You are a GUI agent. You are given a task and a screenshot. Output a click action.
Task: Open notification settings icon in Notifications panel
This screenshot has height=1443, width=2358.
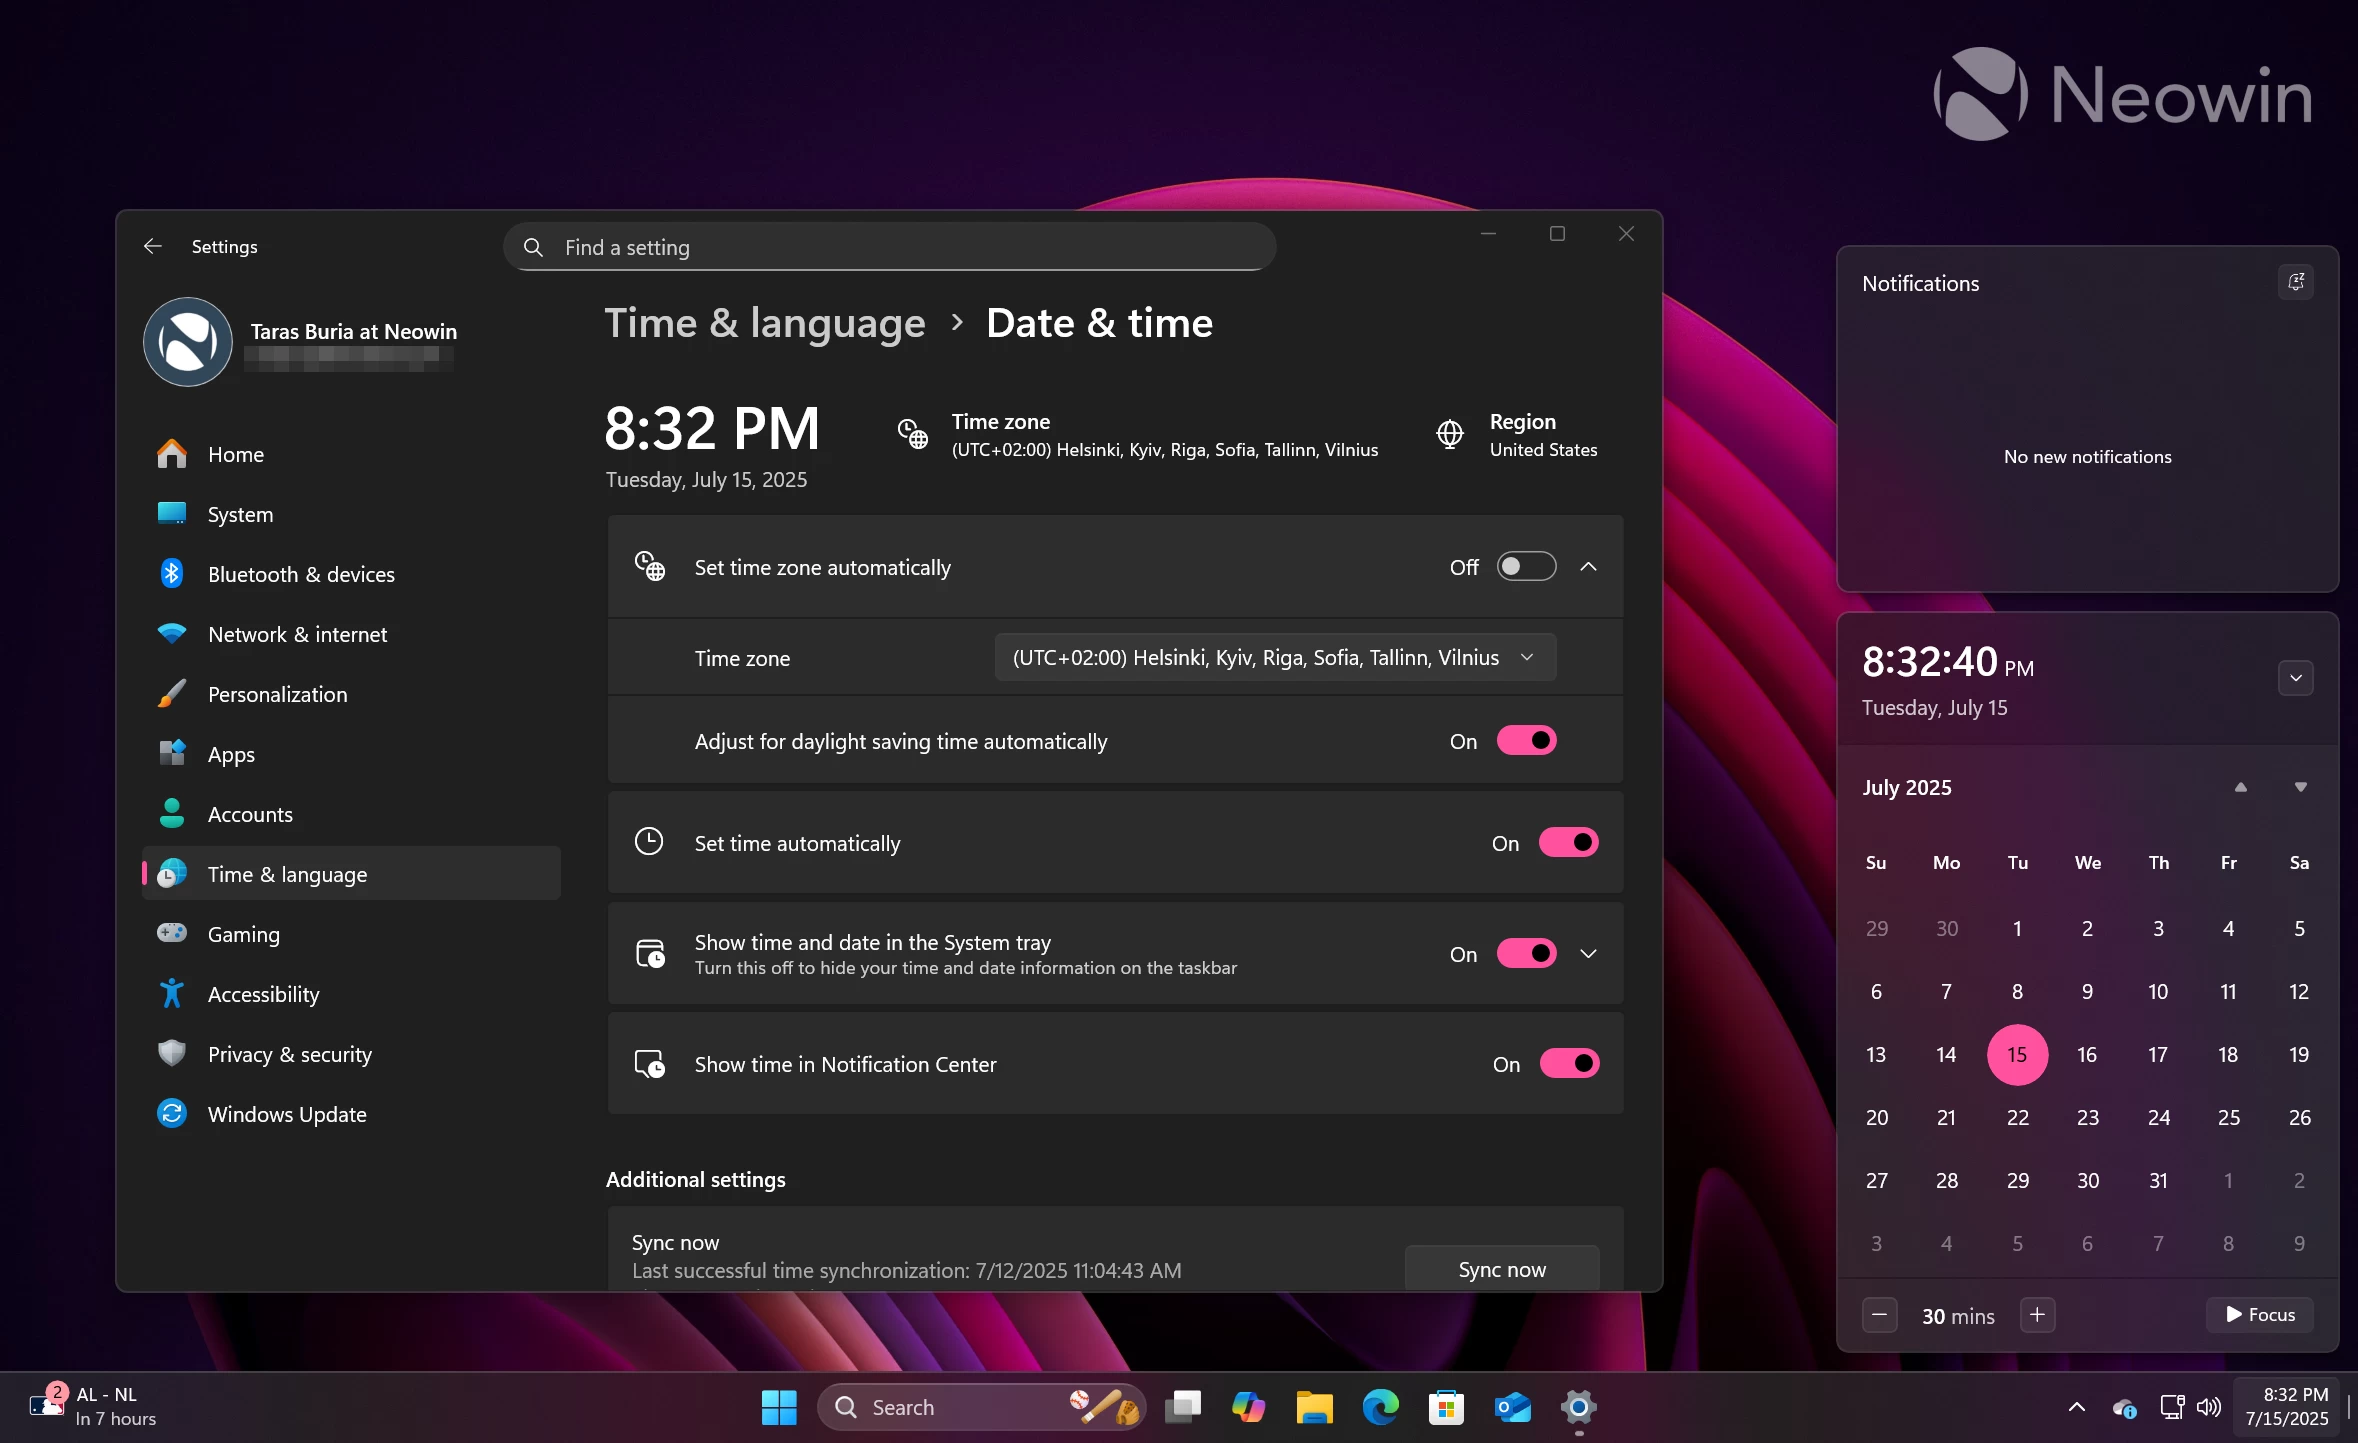(x=2296, y=282)
